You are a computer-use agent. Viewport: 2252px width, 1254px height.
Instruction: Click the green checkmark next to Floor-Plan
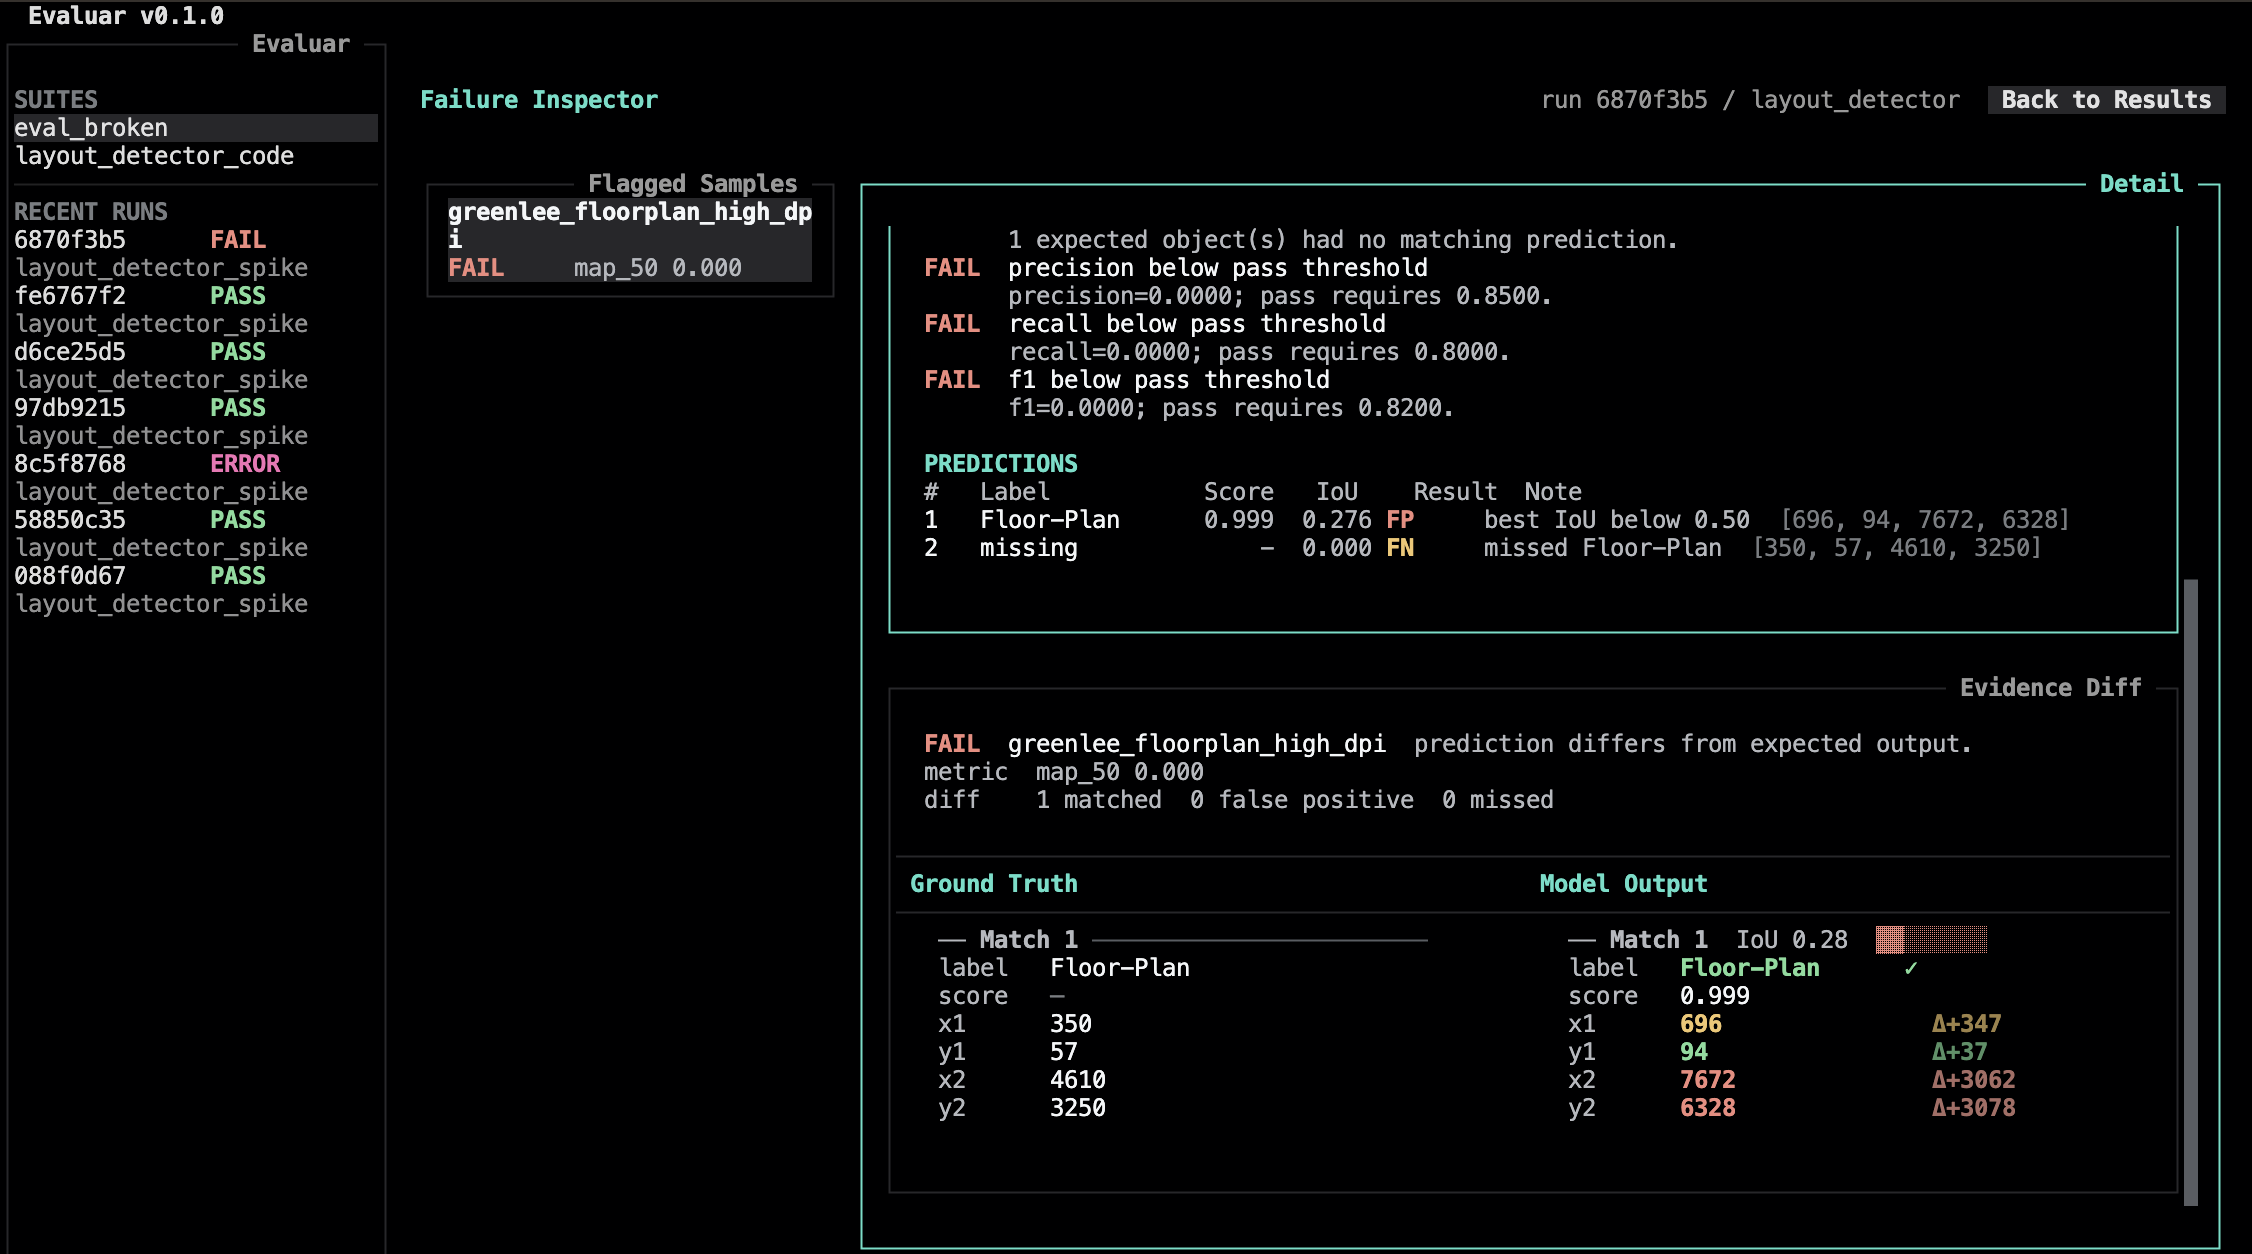(1910, 968)
